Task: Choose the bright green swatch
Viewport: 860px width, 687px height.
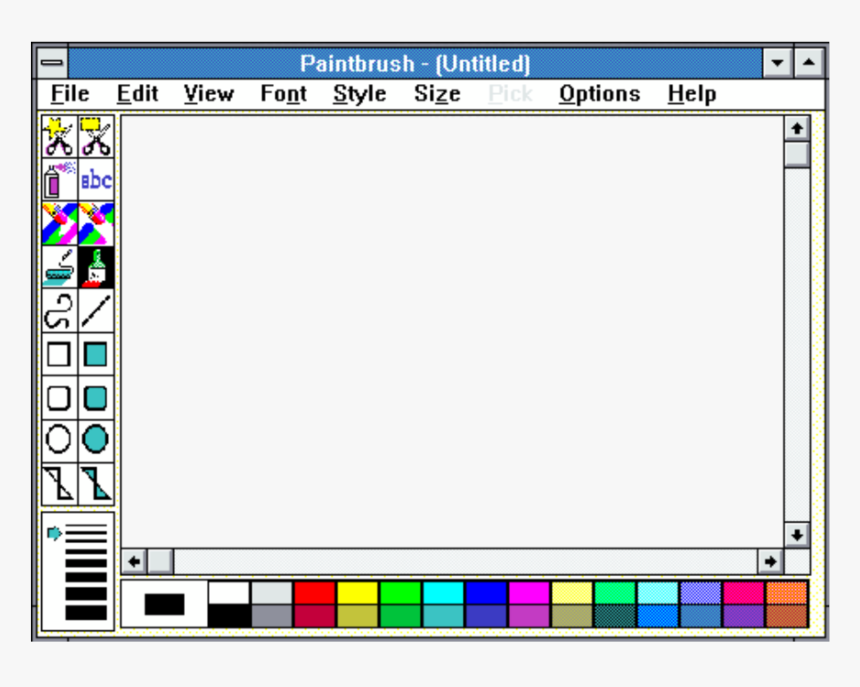Action: pos(400,593)
